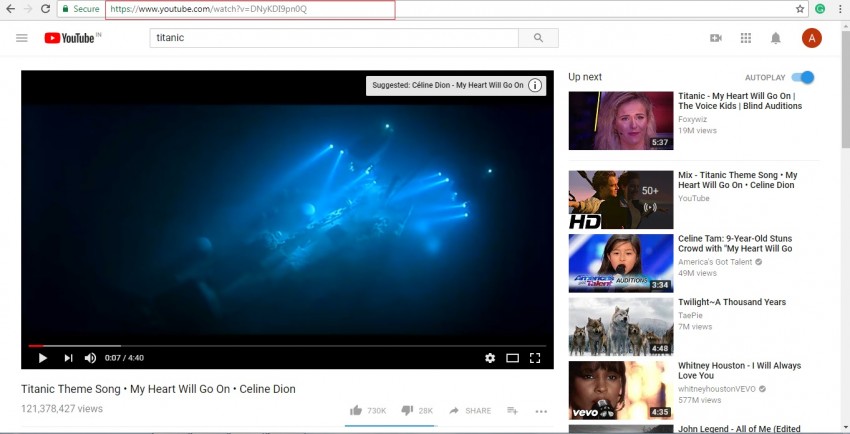Screen dimensions: 850x434
Task: Open 'John Legend - All of Me' title
Action: (x=739, y=429)
